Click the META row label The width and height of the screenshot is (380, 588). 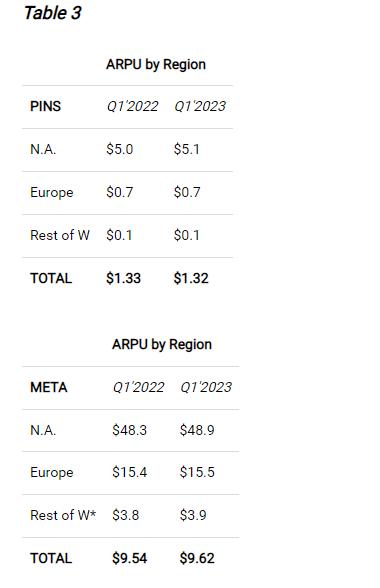click(x=49, y=387)
